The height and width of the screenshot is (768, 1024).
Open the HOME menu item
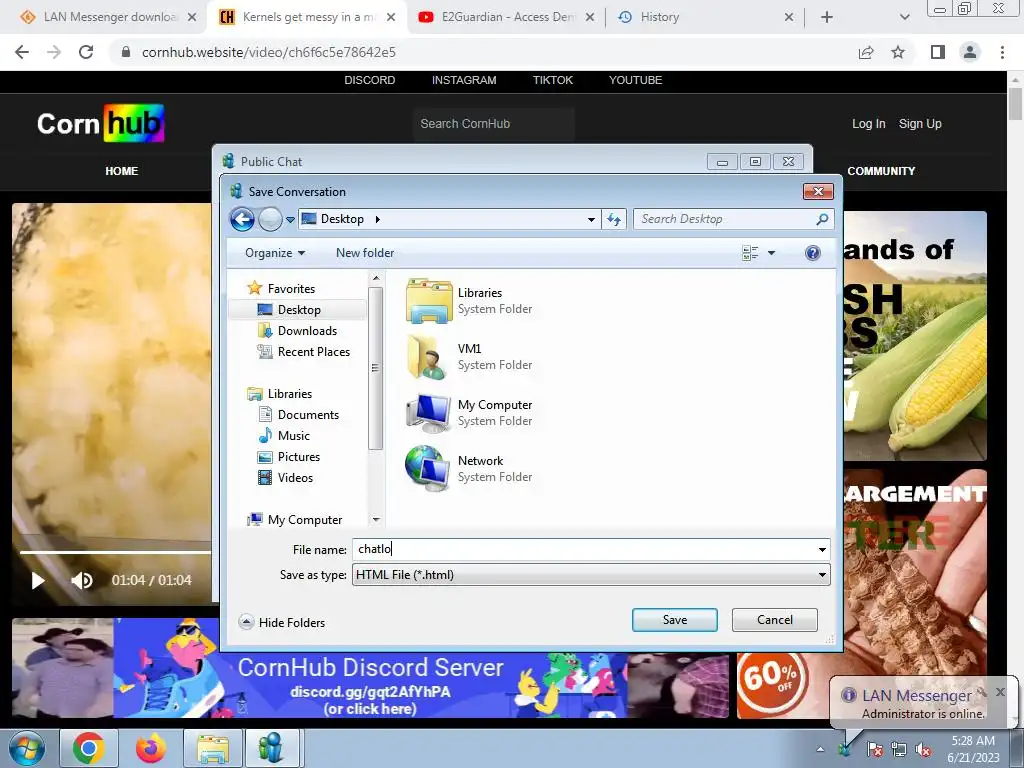121,171
